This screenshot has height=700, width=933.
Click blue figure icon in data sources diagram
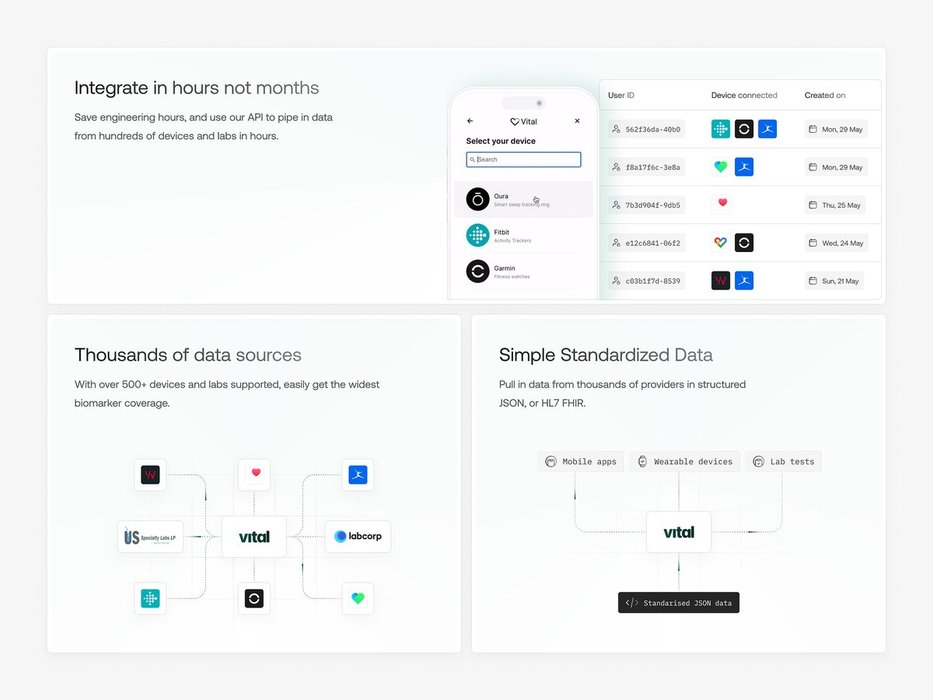(358, 475)
